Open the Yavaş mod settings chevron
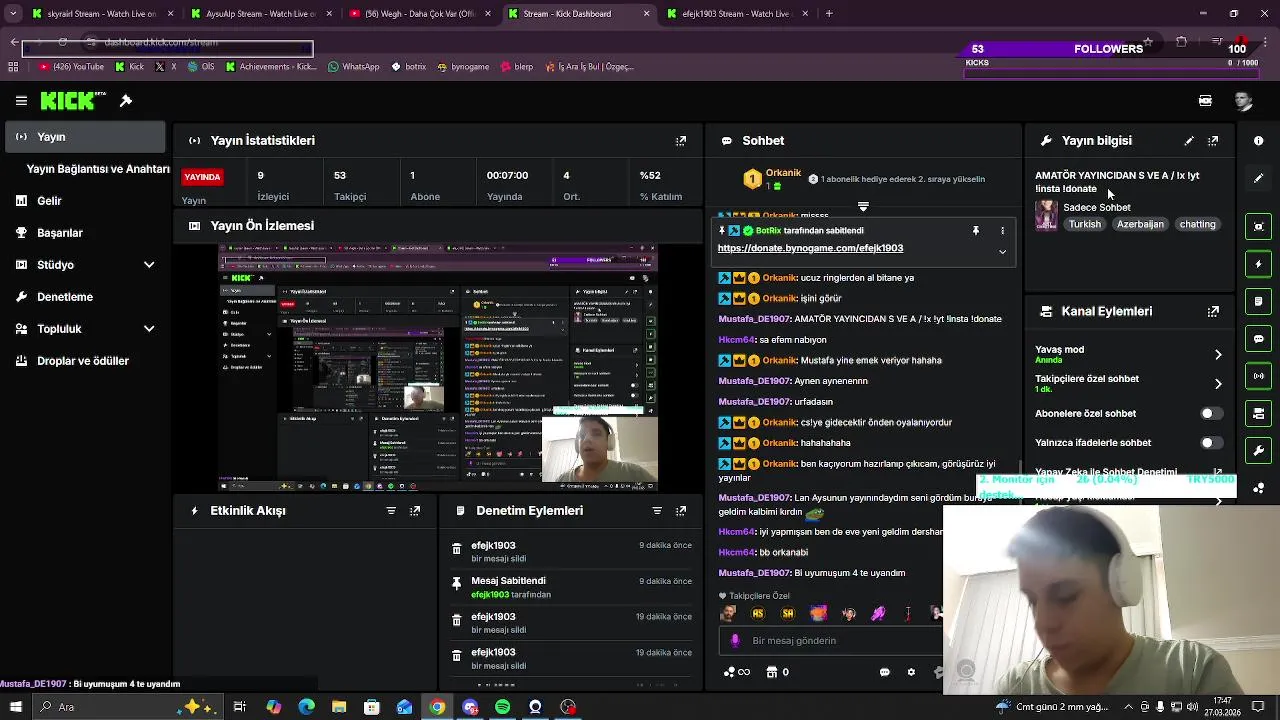 tap(1218, 355)
